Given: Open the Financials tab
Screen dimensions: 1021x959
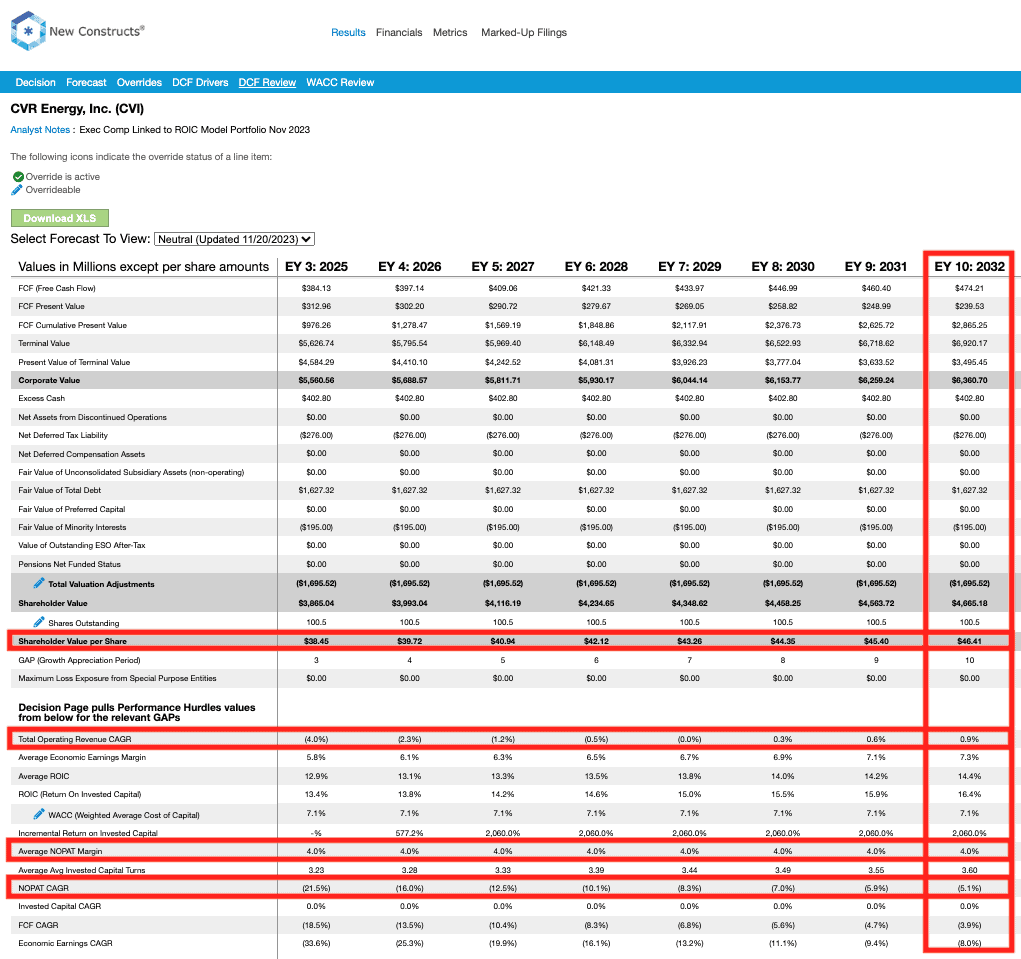Looking at the screenshot, I should (399, 33).
